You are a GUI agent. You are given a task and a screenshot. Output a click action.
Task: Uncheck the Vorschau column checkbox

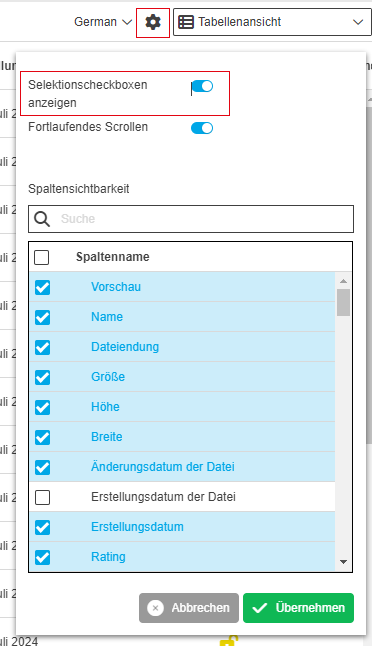[x=42, y=287]
